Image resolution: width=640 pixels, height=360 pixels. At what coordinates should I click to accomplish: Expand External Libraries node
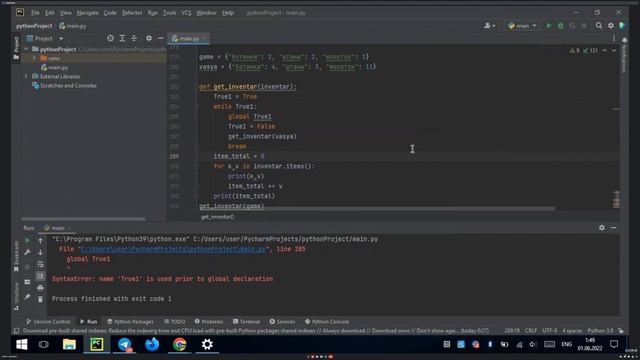[x=26, y=76]
